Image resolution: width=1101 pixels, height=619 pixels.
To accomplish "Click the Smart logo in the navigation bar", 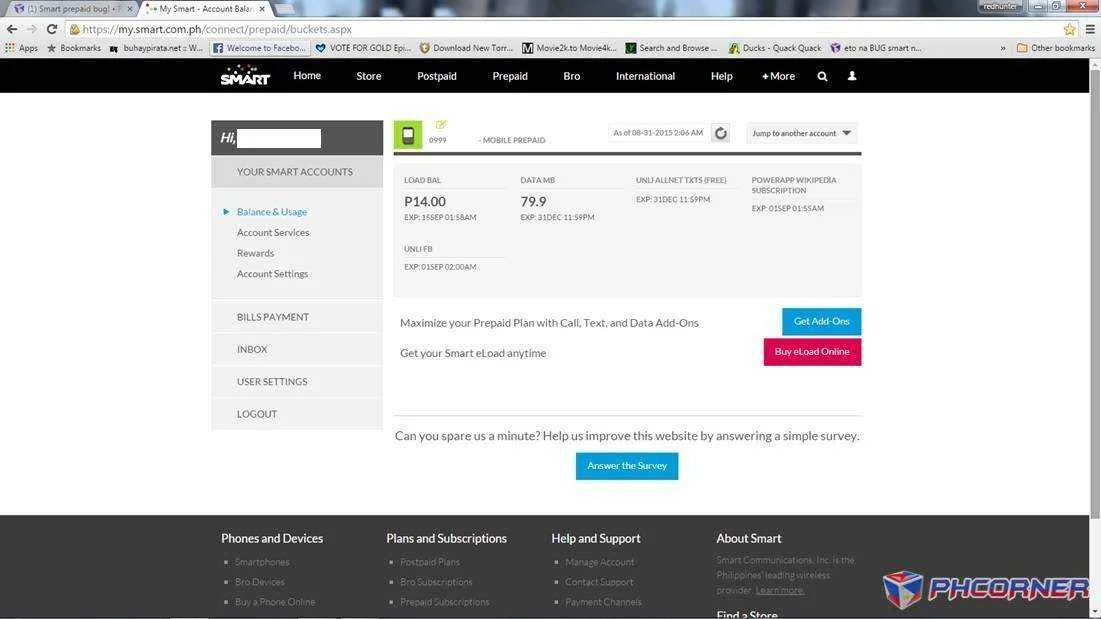I will (244, 75).
